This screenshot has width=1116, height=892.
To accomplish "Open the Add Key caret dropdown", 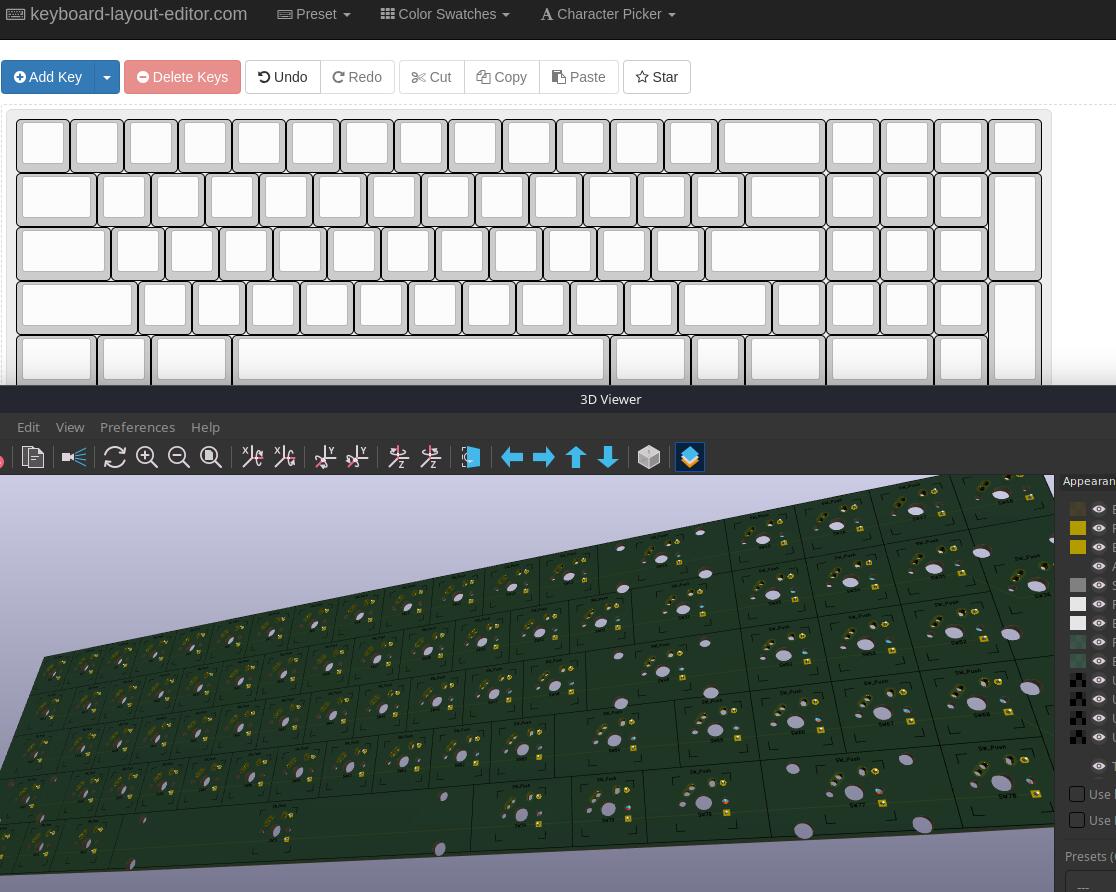I will point(107,77).
